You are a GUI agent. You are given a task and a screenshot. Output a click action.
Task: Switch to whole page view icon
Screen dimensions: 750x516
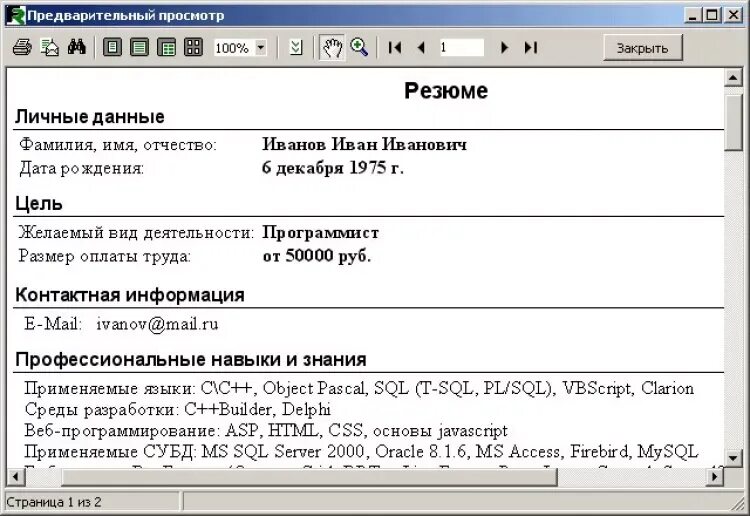(112, 47)
